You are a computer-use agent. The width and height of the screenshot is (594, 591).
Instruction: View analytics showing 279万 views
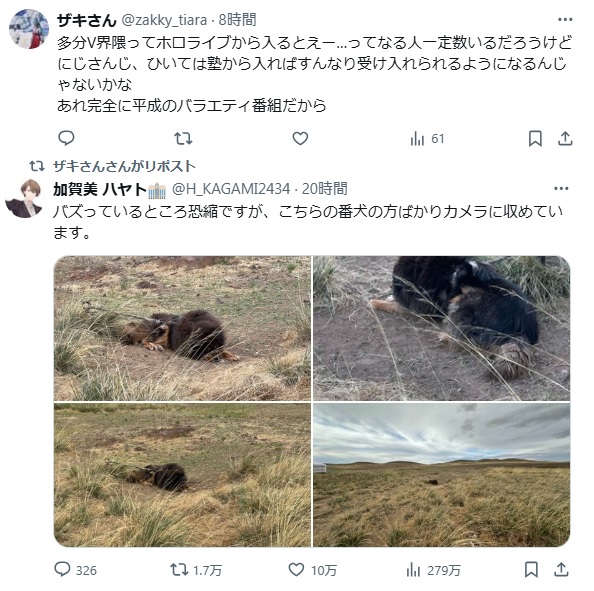tap(433, 570)
